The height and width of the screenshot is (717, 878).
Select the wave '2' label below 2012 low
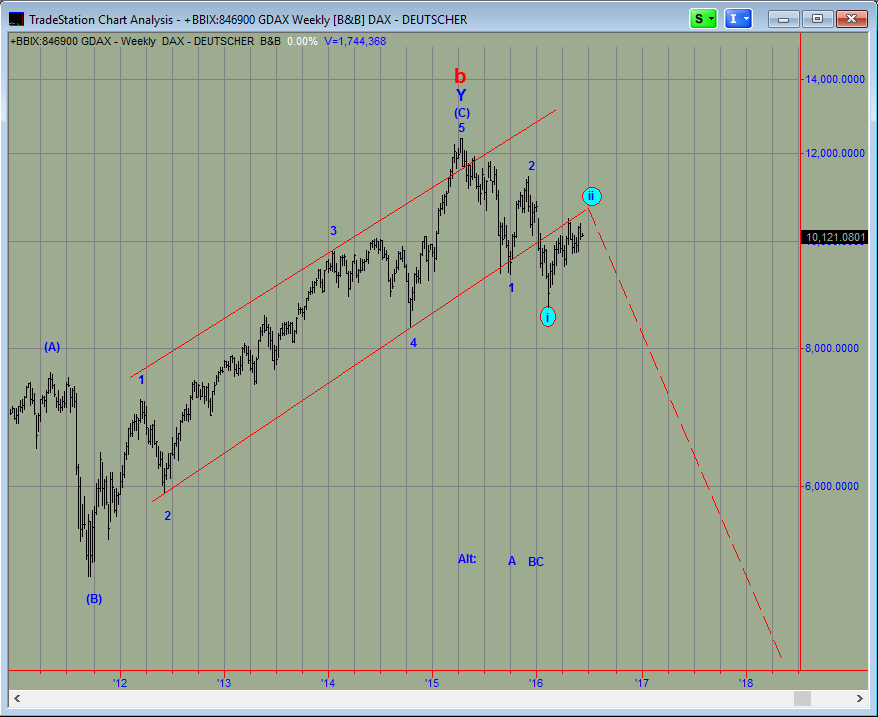(x=167, y=516)
